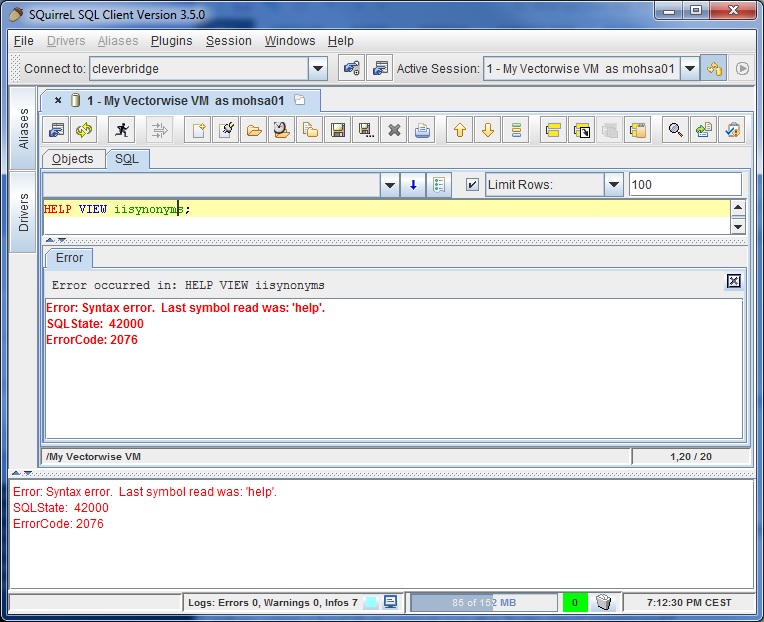The width and height of the screenshot is (764, 622).
Task: Click the Print icon in the toolbar
Action: [x=422, y=130]
